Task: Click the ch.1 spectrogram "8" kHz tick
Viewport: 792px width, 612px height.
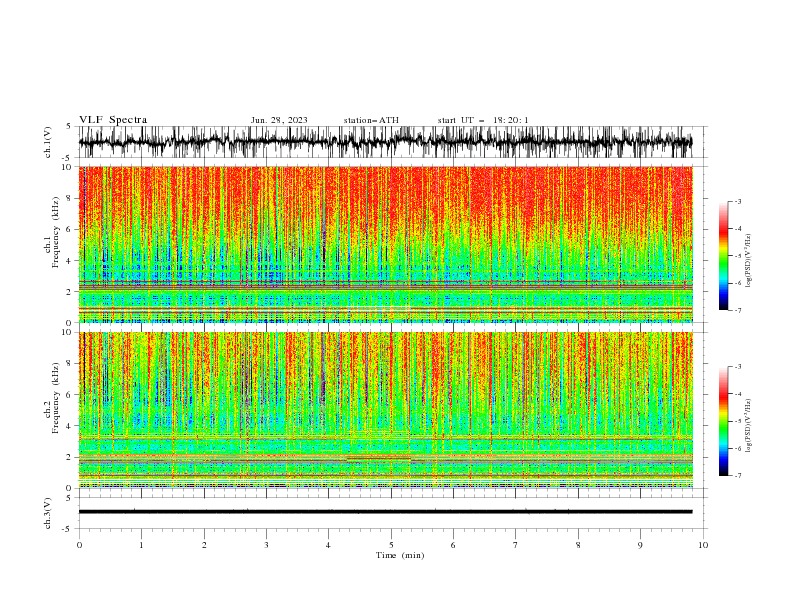Action: 69,198
